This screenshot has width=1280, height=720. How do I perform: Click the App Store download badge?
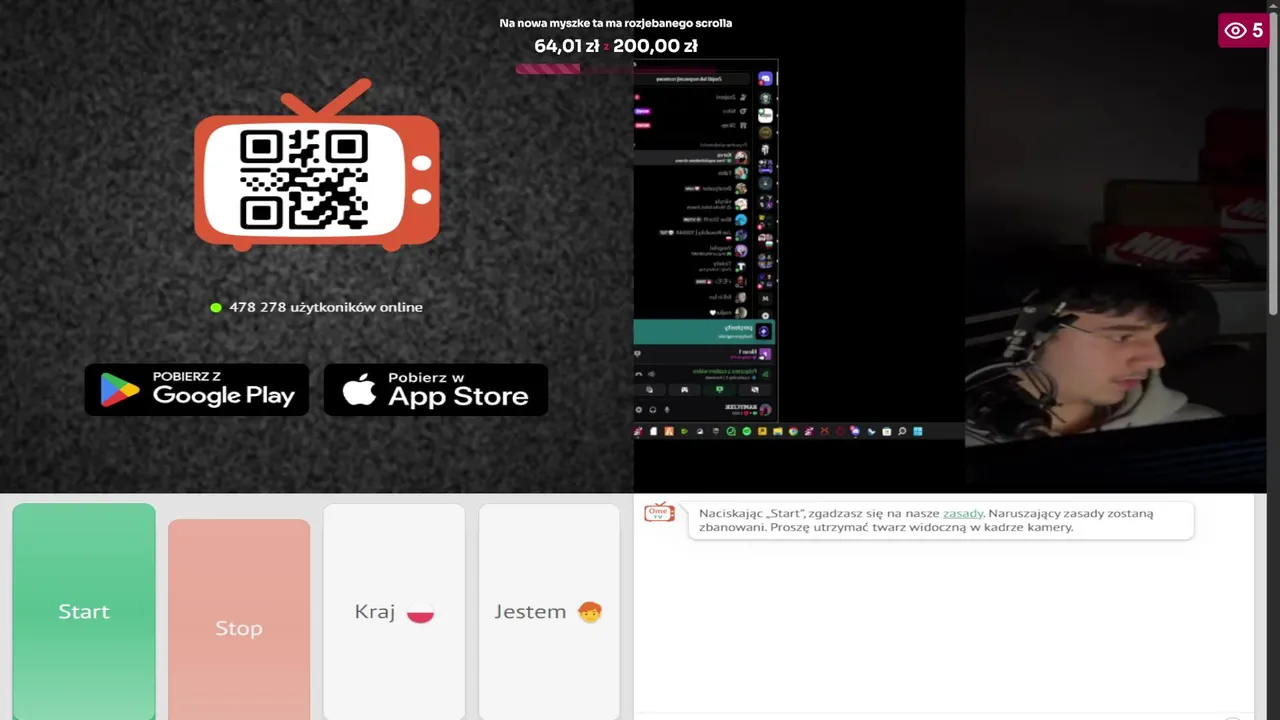[436, 389]
